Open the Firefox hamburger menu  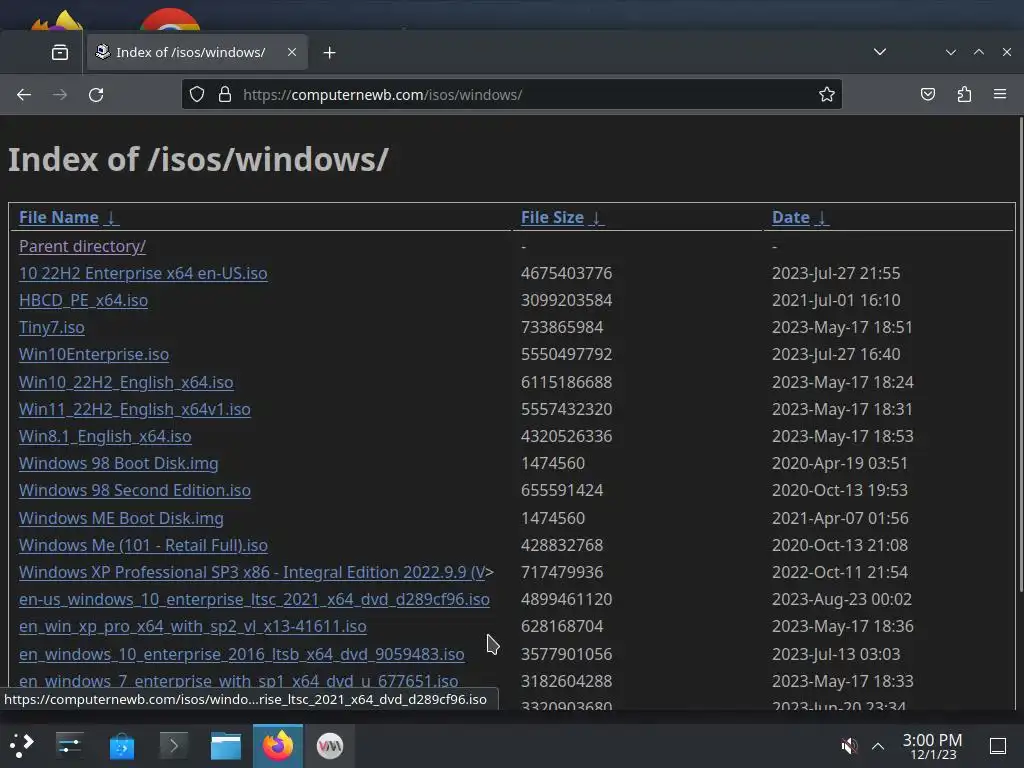click(x=1000, y=95)
